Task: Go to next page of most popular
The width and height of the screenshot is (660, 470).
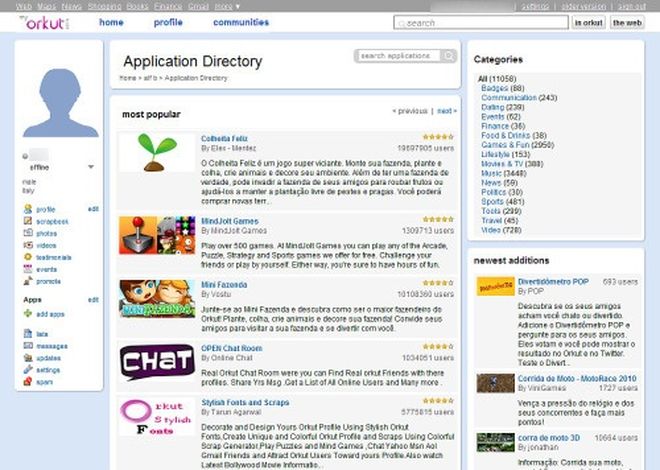Action: (x=447, y=111)
